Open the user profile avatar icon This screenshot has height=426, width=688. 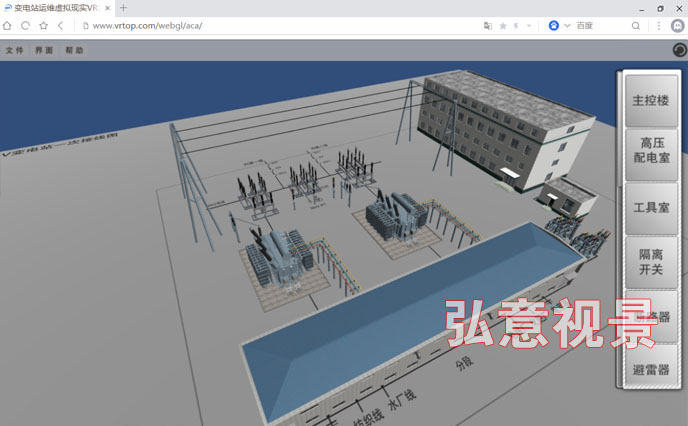click(677, 25)
